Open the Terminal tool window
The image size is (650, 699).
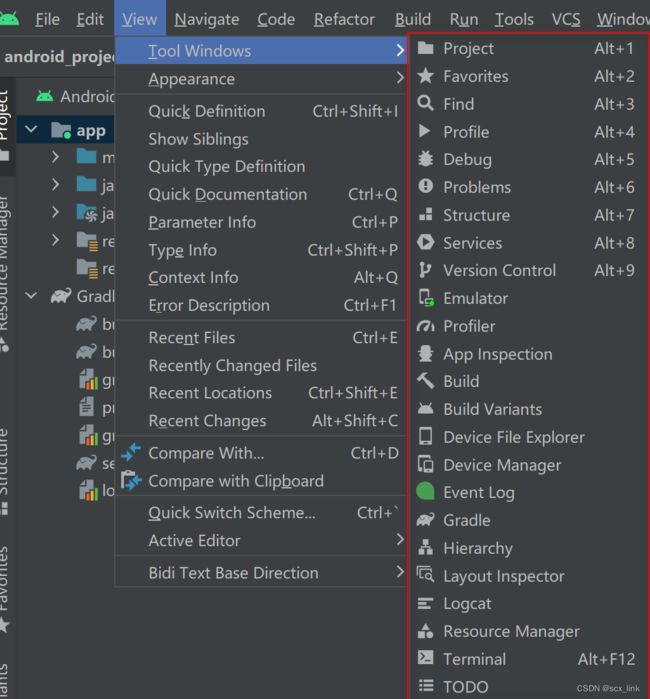[x=528, y=659]
